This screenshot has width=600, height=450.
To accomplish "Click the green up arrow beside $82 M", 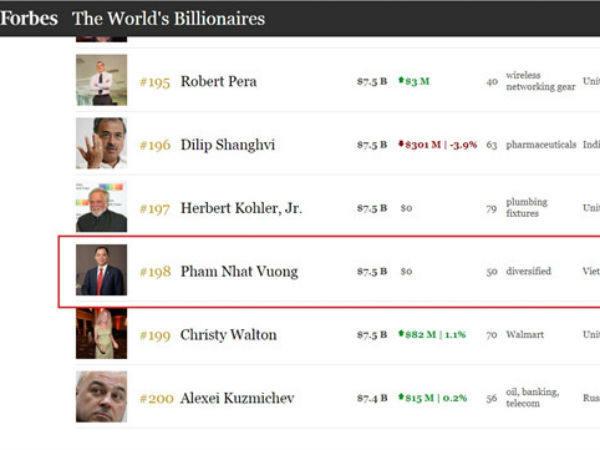I will pos(401,334).
